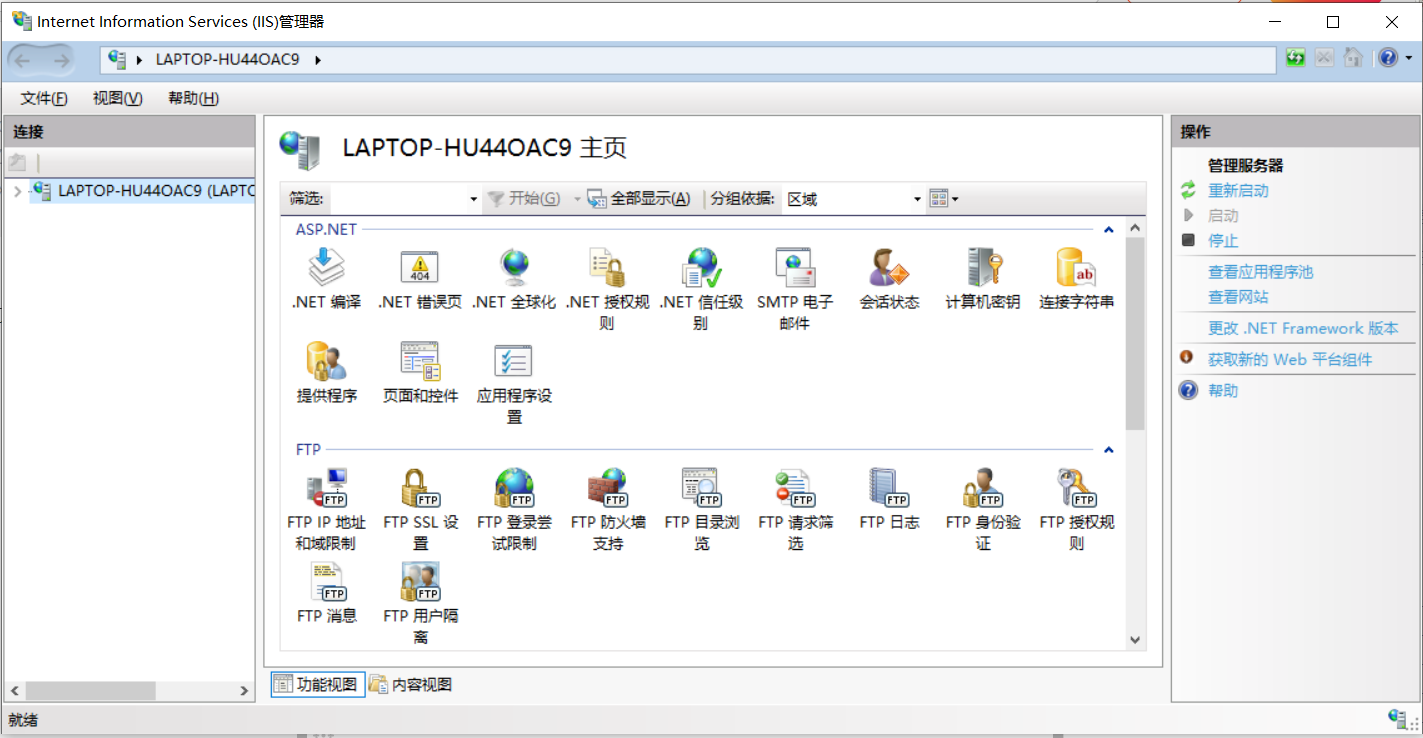Image resolution: width=1423 pixels, height=738 pixels.
Task: Click 获取新的 Web 平台组件 link
Action: [1290, 359]
